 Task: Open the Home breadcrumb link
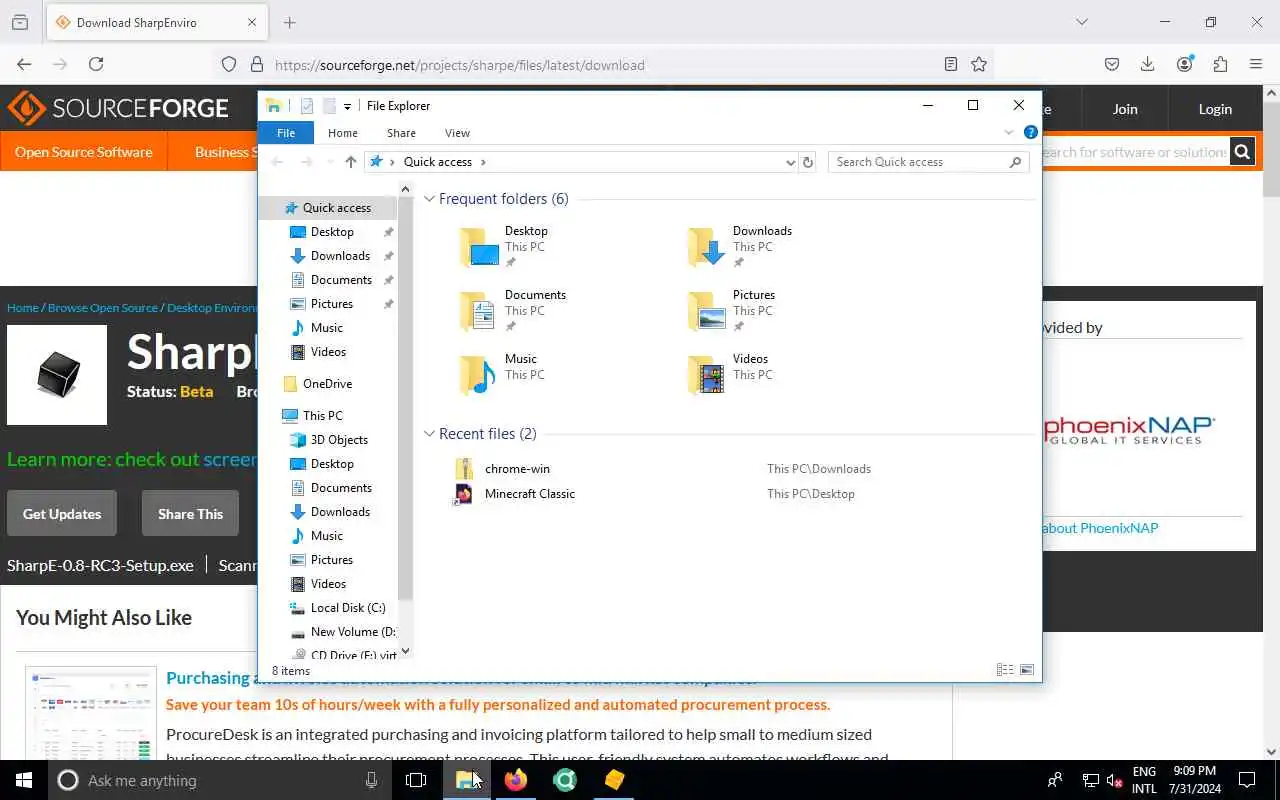tap(23, 308)
